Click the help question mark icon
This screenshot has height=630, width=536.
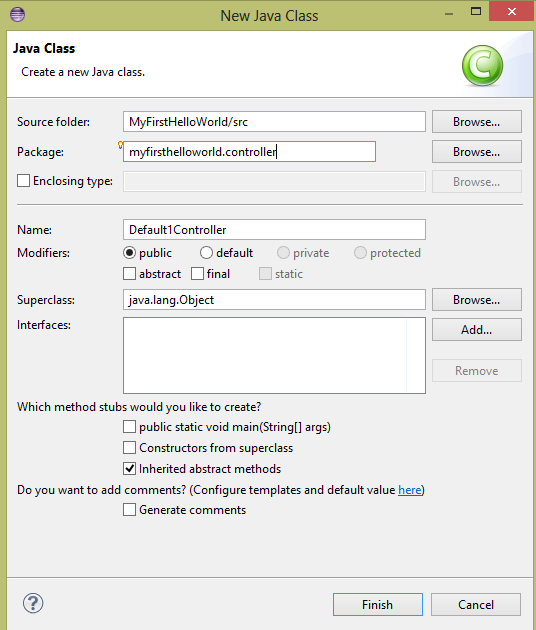point(33,603)
